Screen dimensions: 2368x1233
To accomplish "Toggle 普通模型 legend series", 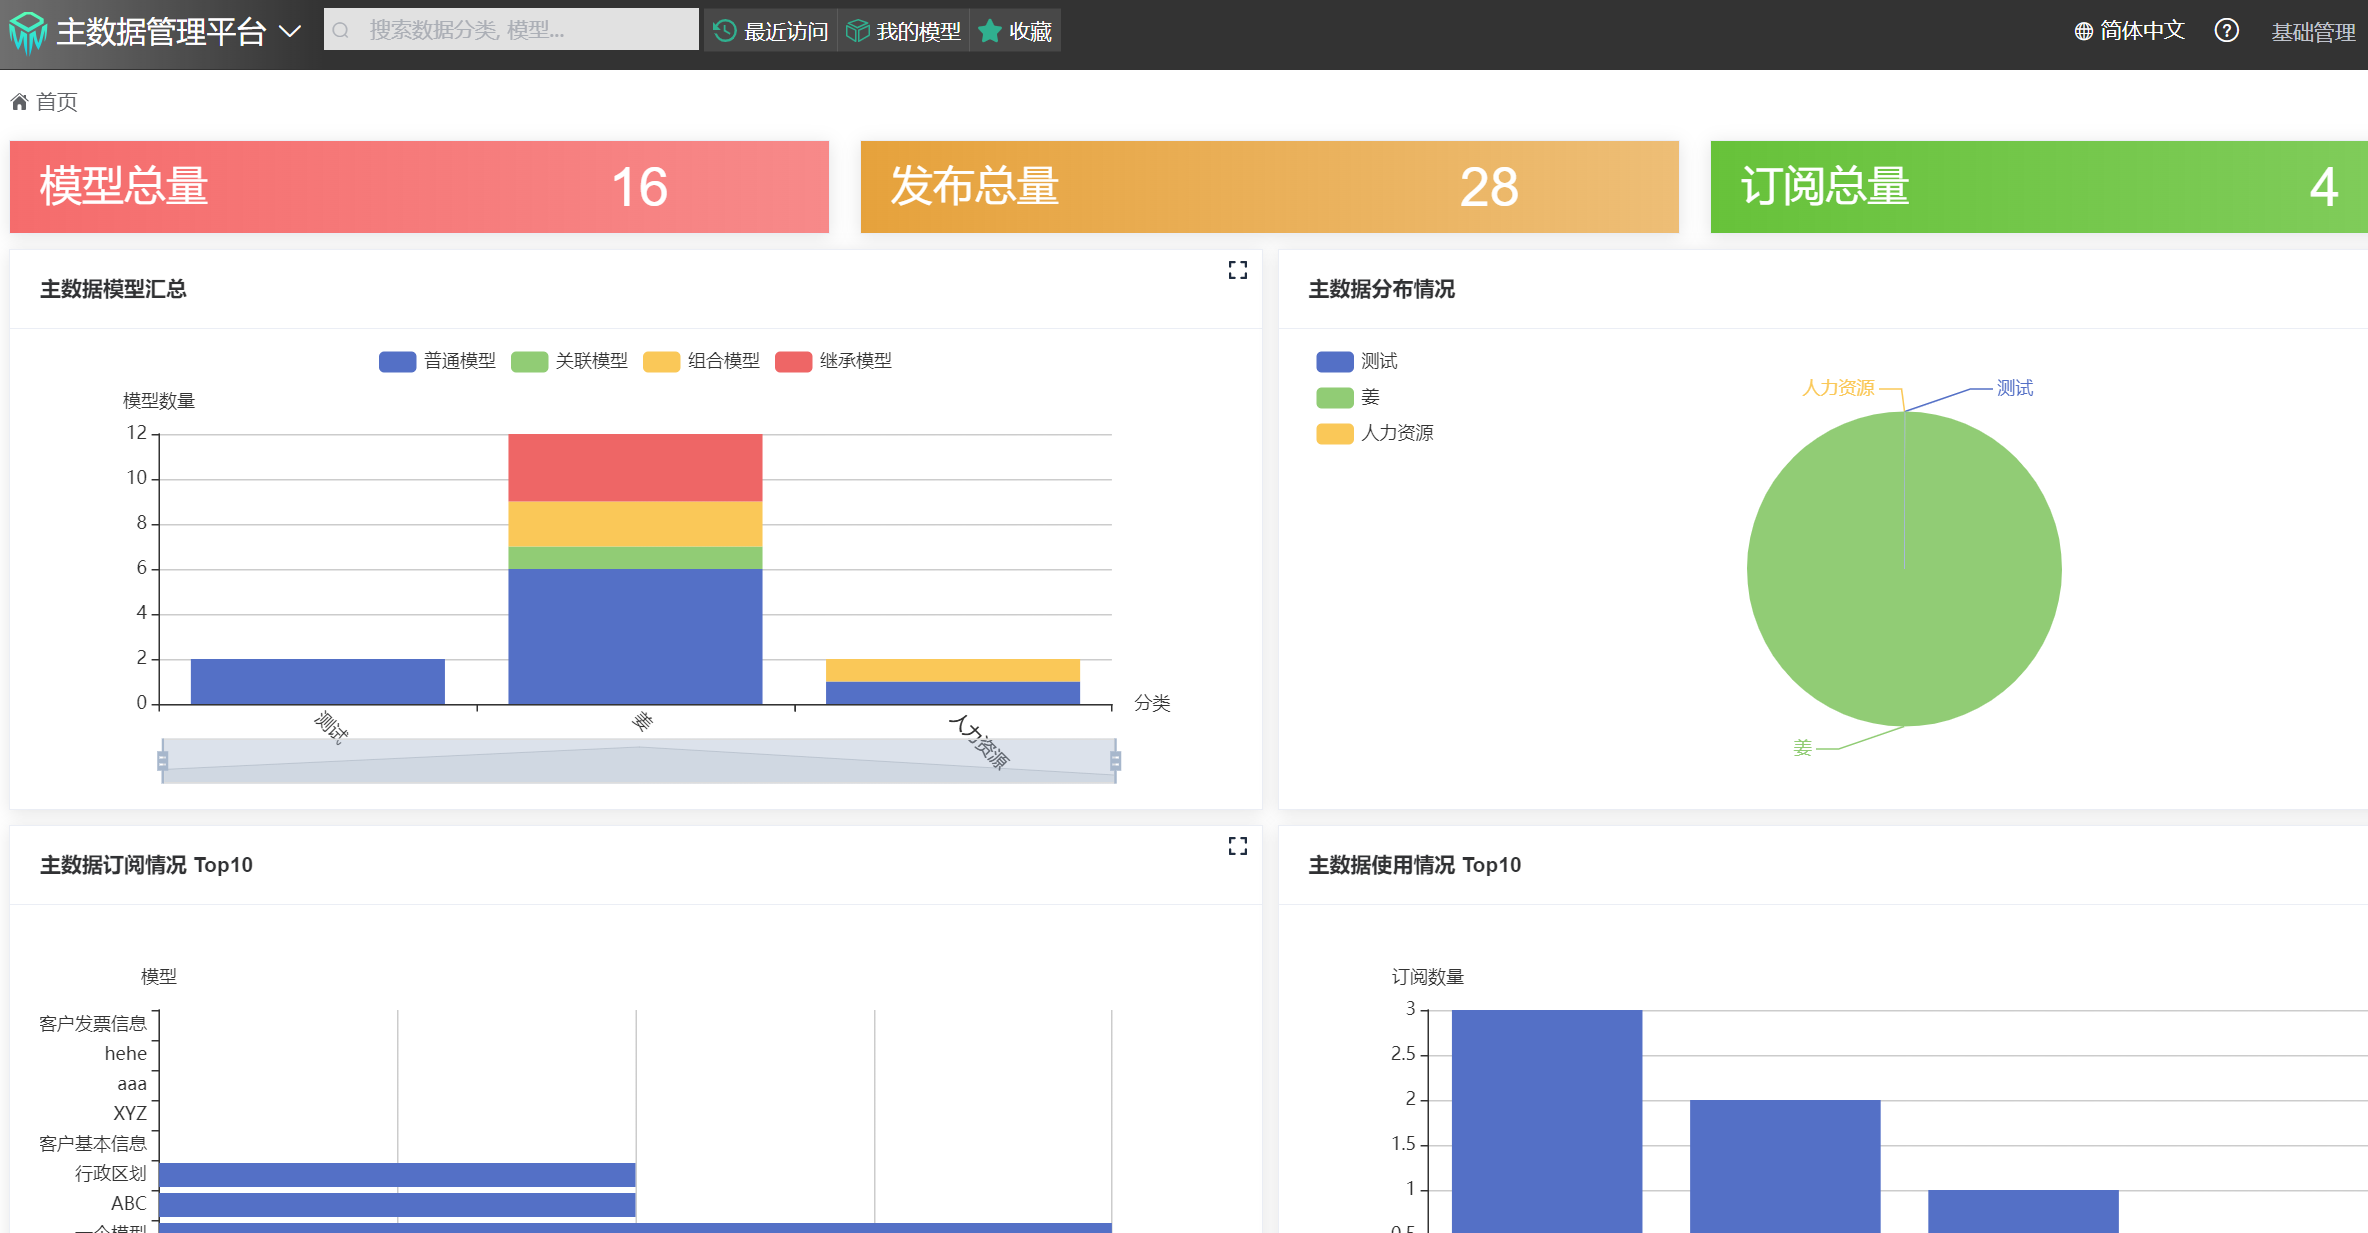I will coord(437,361).
